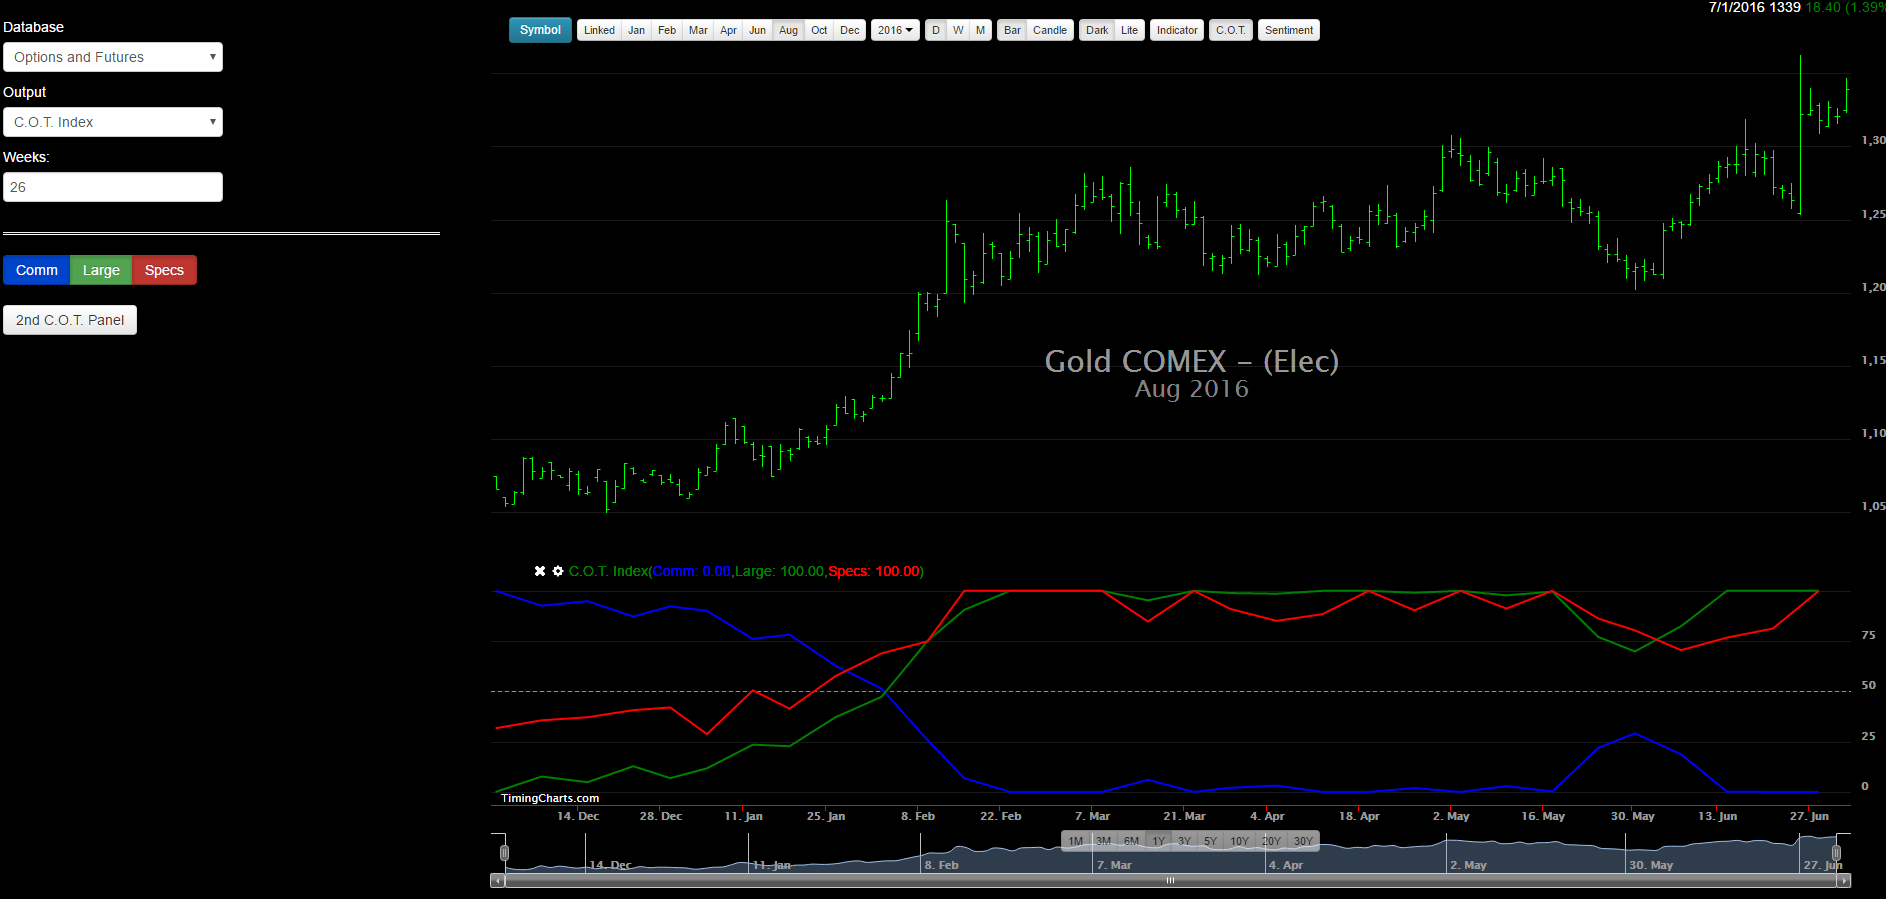
Task: Click the 'Specs: 100.00' legend value
Action: 874,571
